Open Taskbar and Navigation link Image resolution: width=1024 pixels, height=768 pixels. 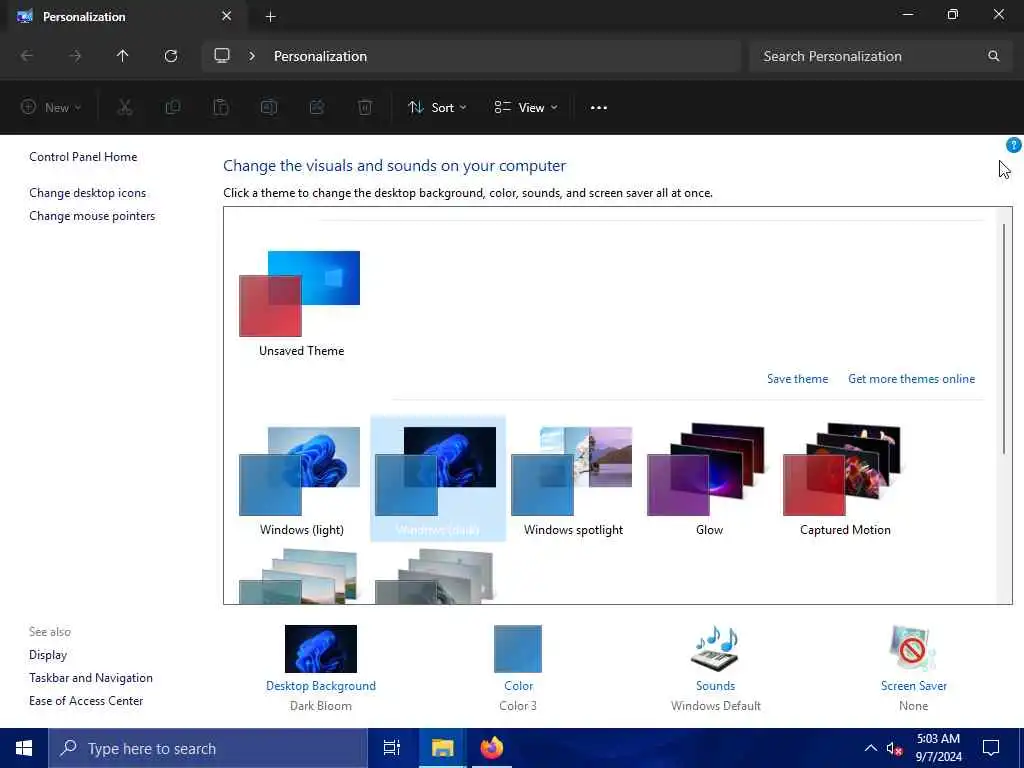coord(91,678)
